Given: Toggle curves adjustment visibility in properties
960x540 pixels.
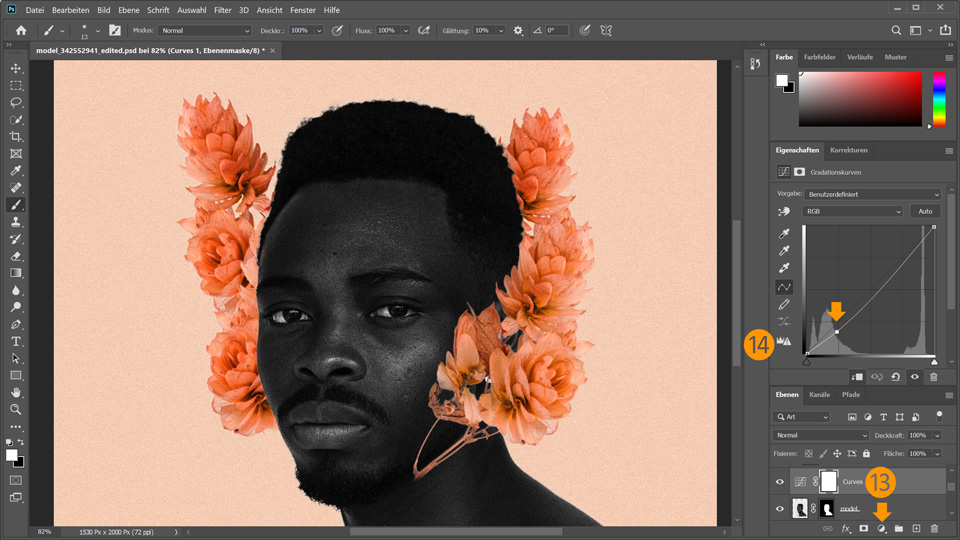Looking at the screenshot, I should [914, 377].
